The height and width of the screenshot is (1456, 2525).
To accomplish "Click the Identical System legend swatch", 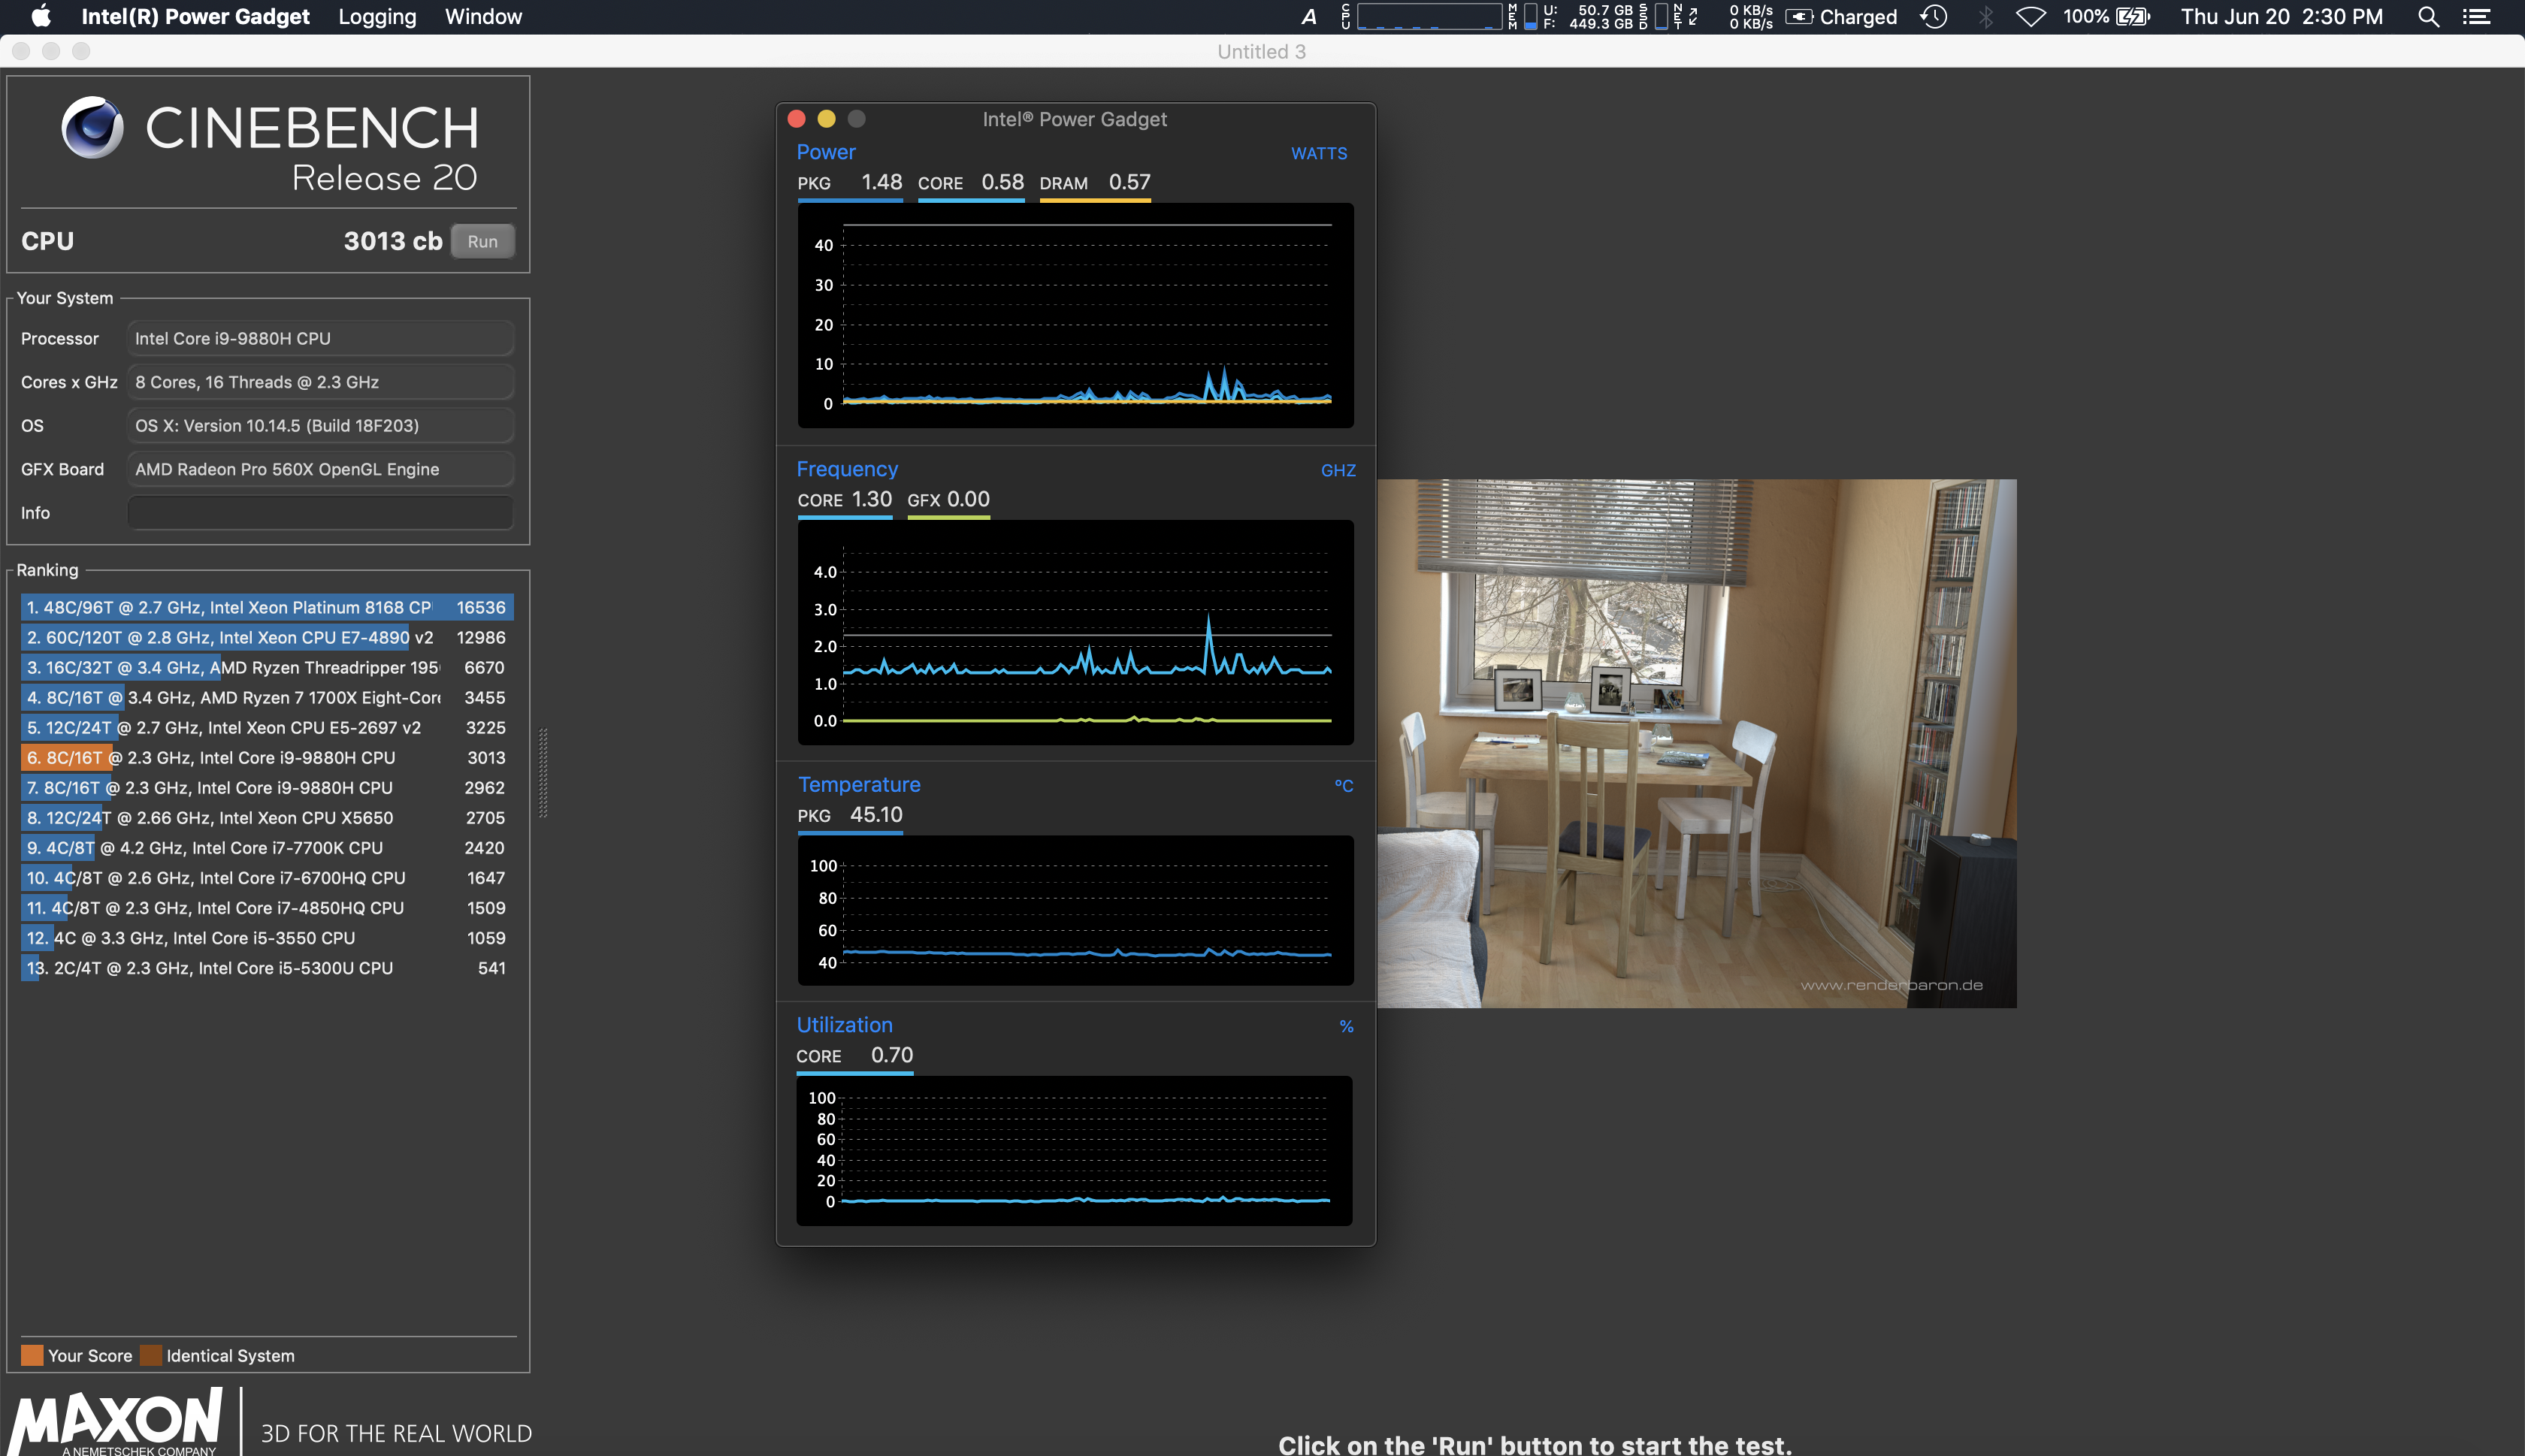I will (x=151, y=1355).
